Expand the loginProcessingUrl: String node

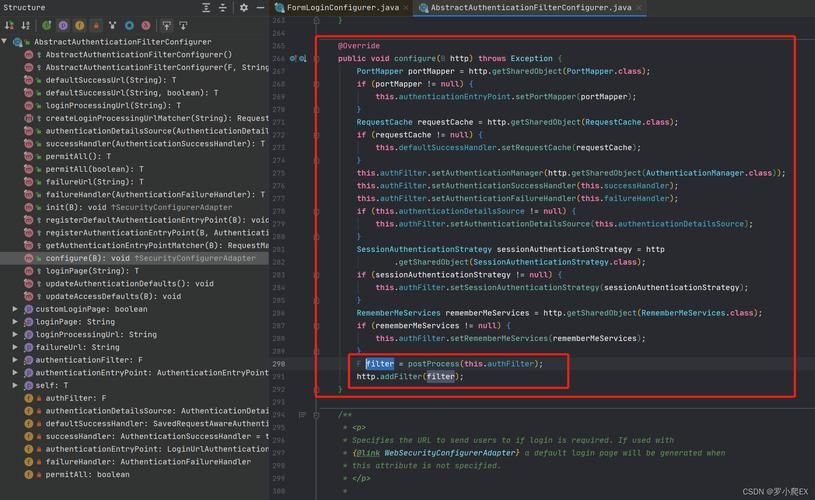[15, 334]
